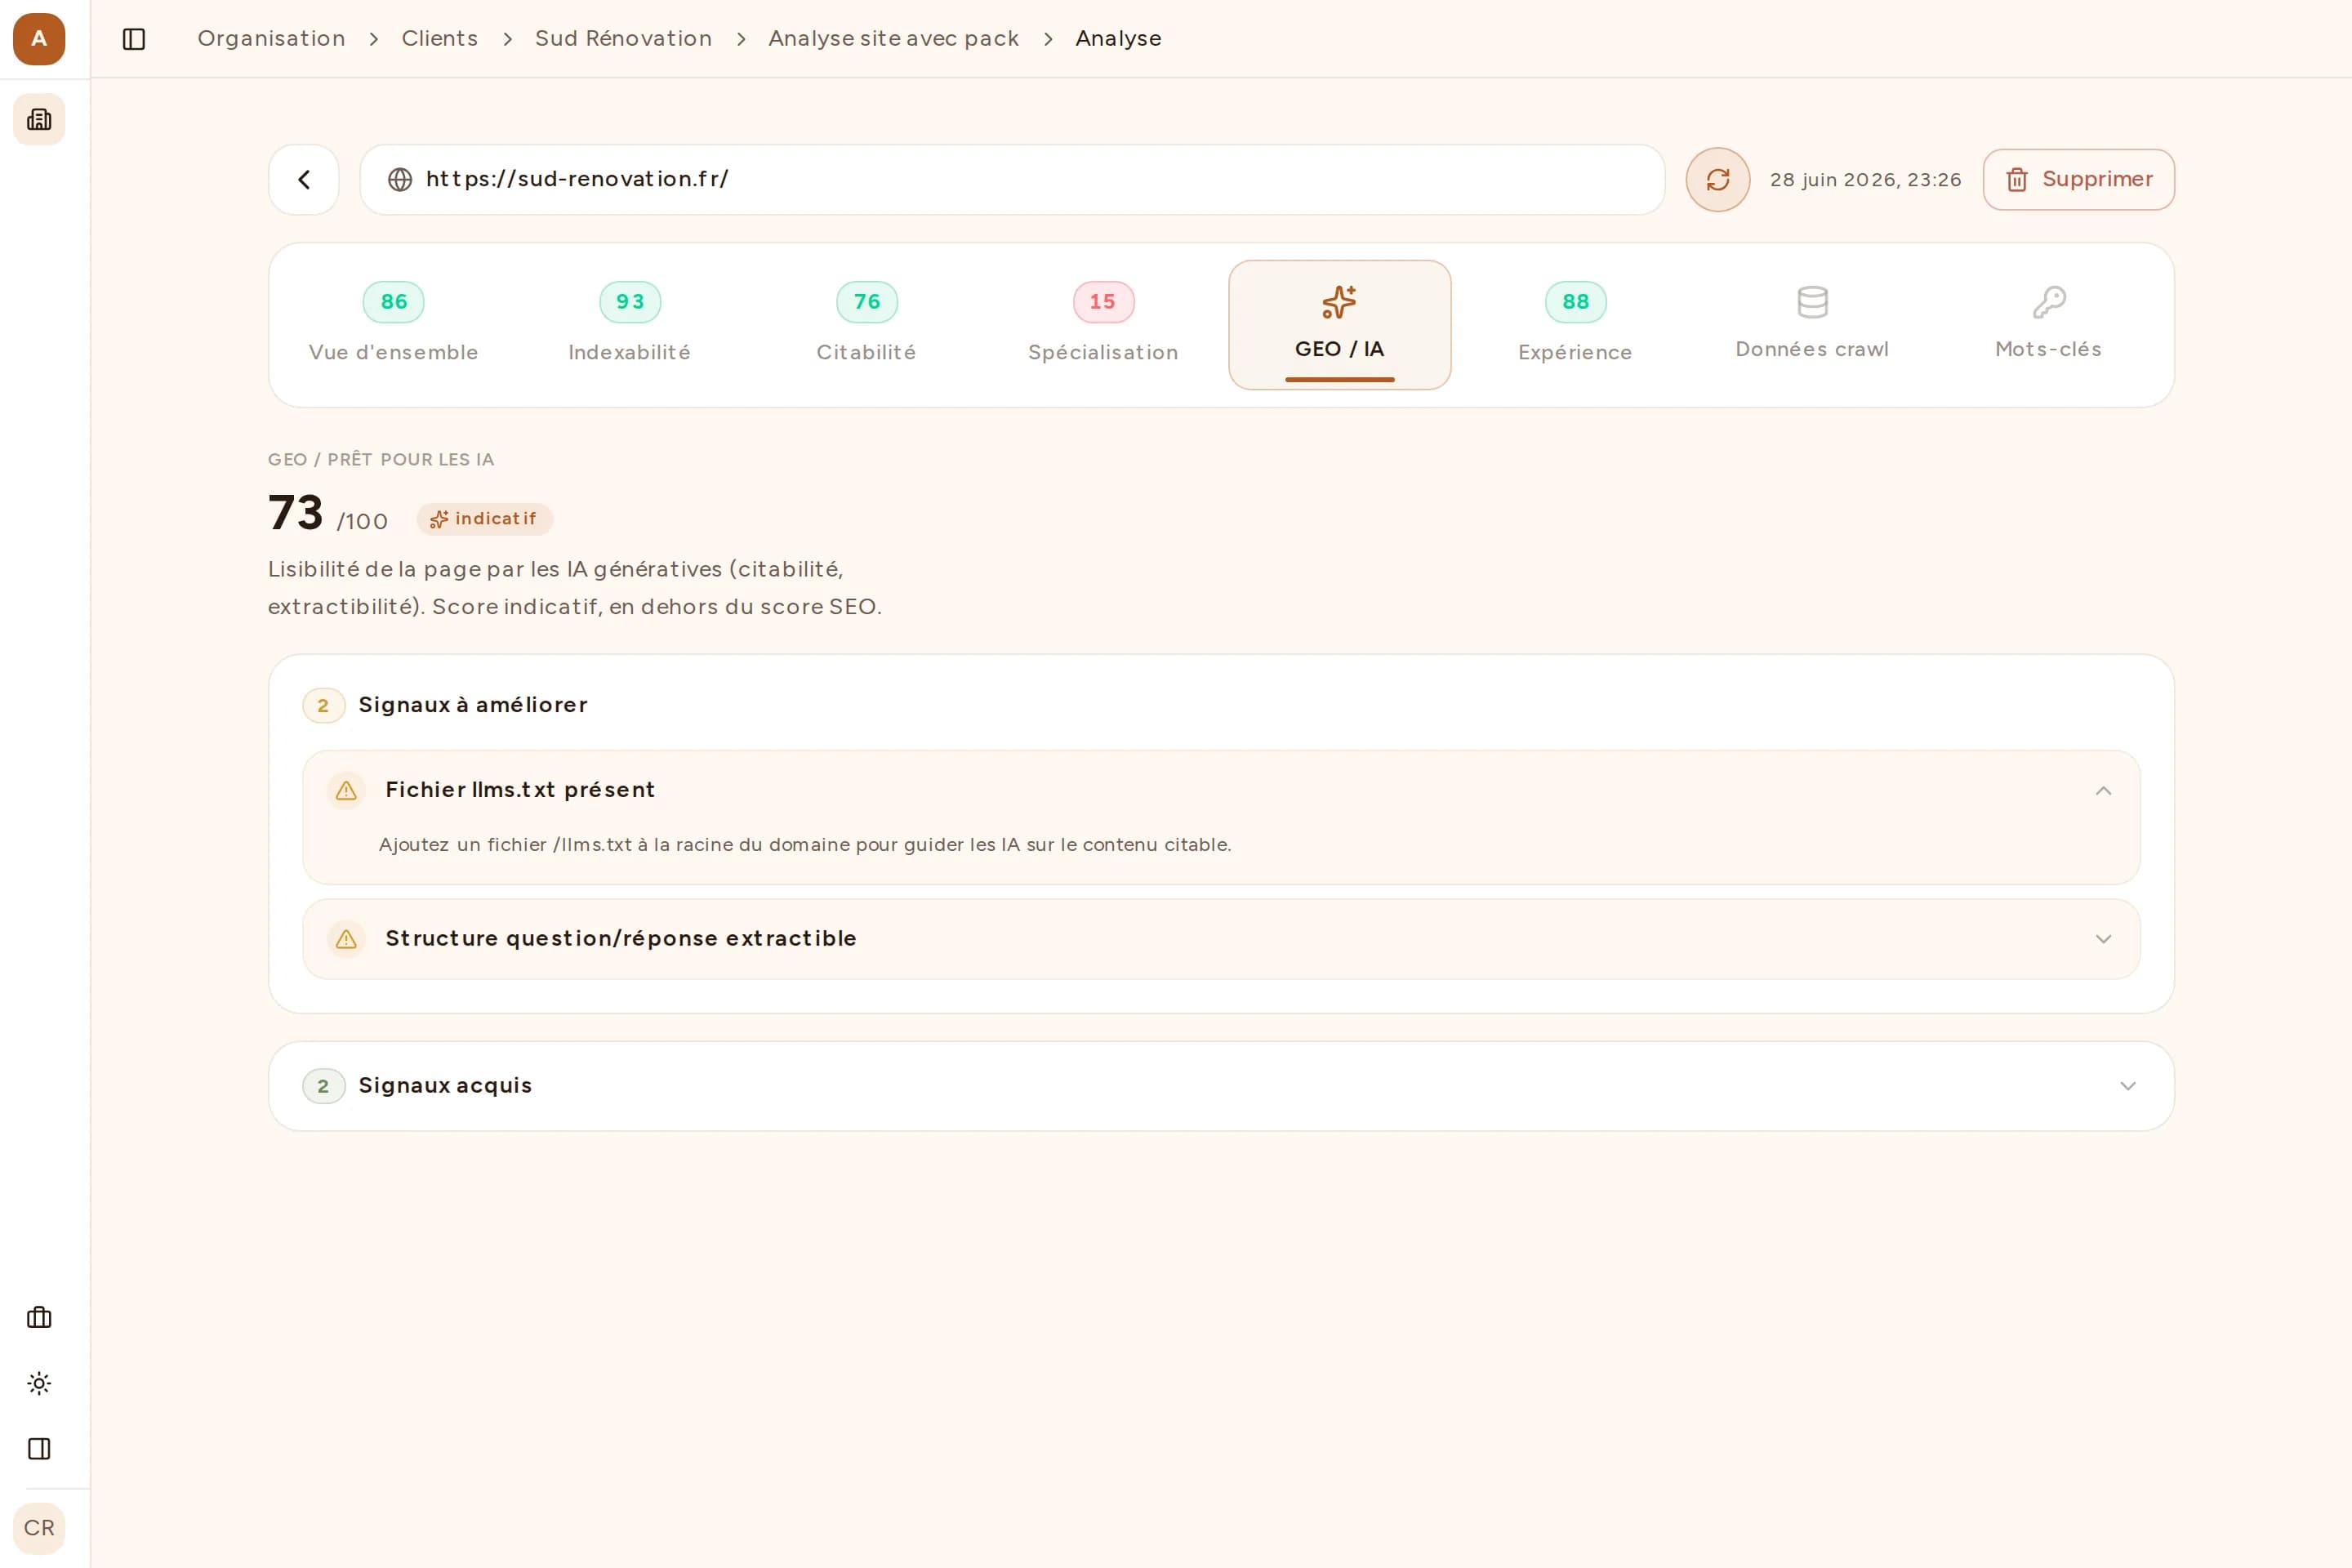The height and width of the screenshot is (1568, 2352).
Task: Click the 'Analyse' current breadcrumb
Action: coord(1118,39)
